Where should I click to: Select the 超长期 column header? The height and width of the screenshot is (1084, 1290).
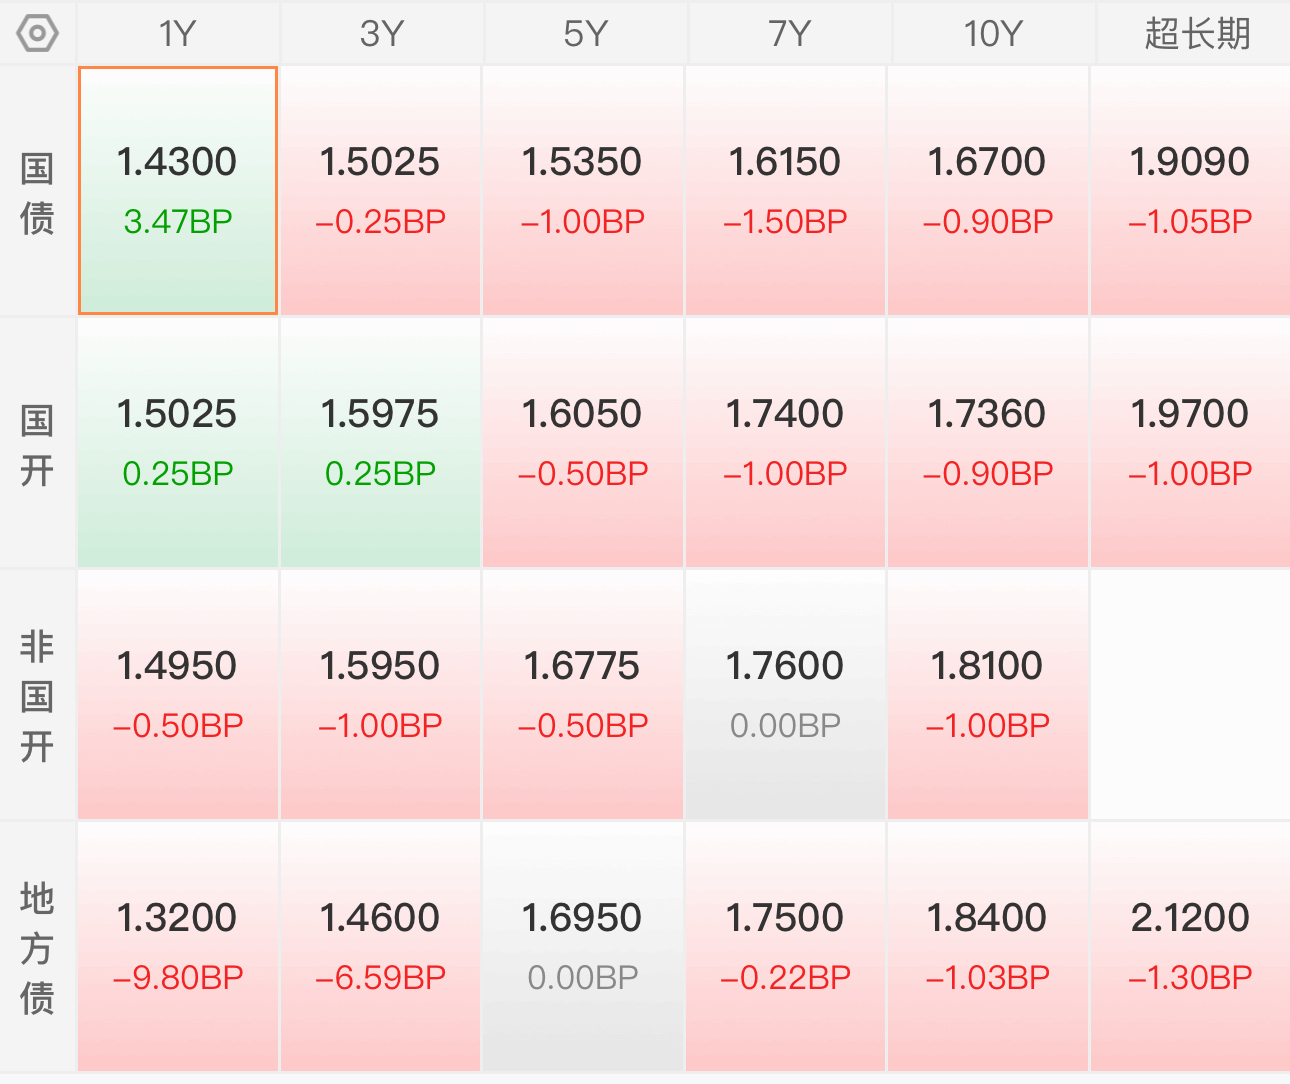(x=1196, y=33)
